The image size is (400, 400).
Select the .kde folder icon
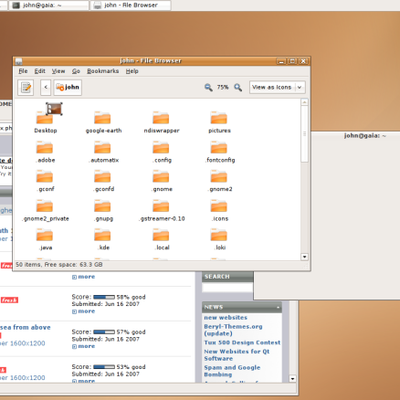[x=102, y=235]
